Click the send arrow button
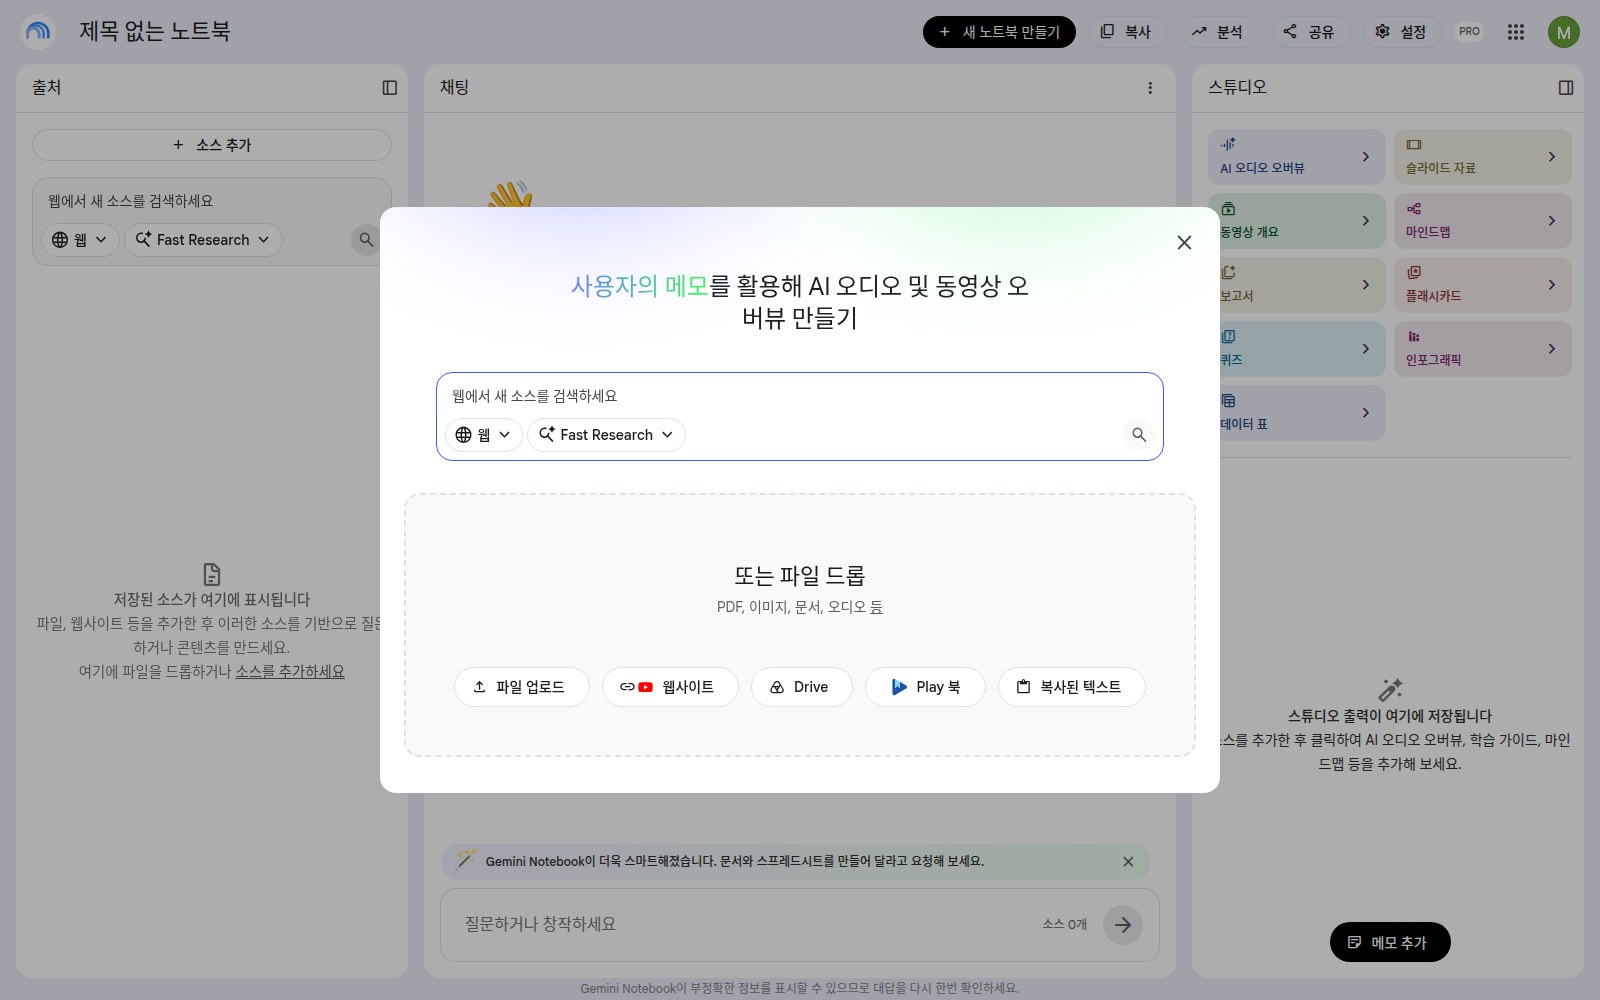Viewport: 1600px width, 1000px height. (1123, 925)
